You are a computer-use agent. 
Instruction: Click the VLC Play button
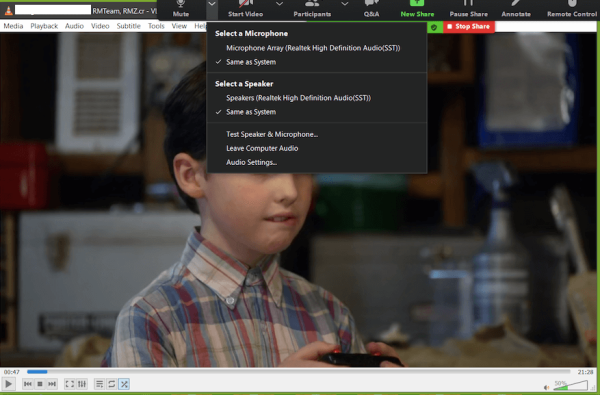point(8,384)
